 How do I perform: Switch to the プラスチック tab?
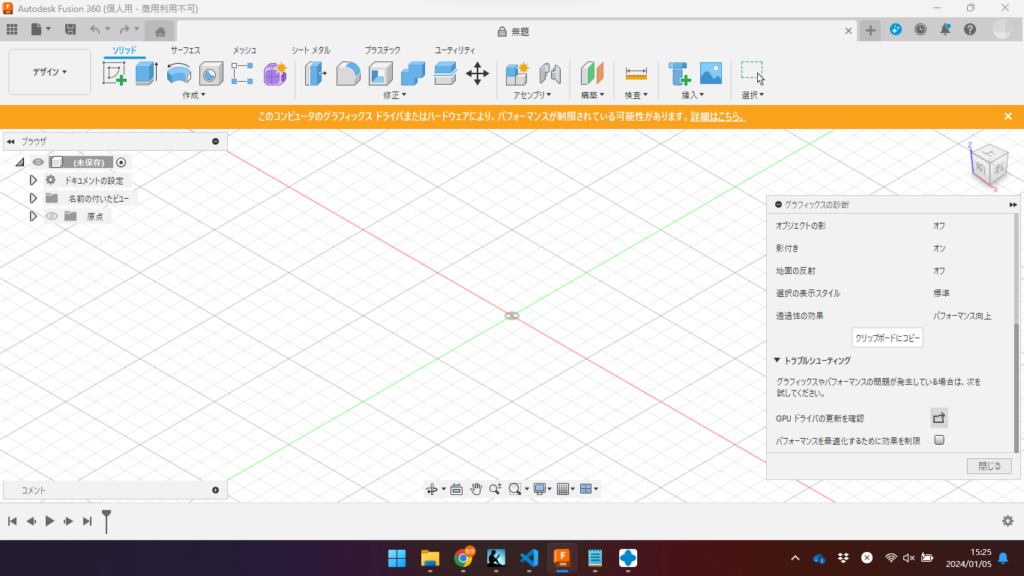click(383, 50)
